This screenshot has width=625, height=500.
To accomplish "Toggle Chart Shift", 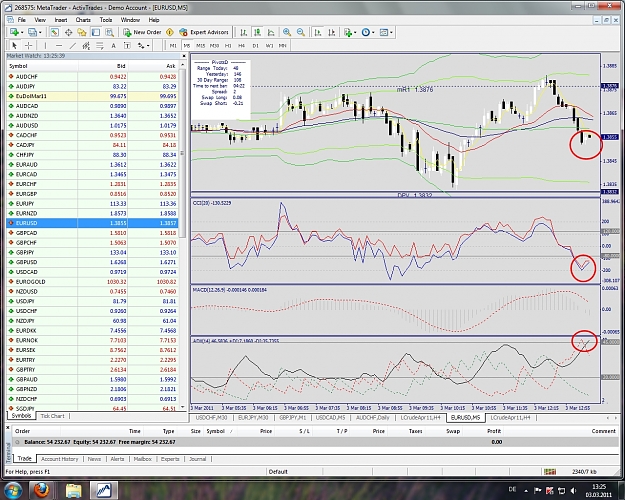I will click(331, 32).
